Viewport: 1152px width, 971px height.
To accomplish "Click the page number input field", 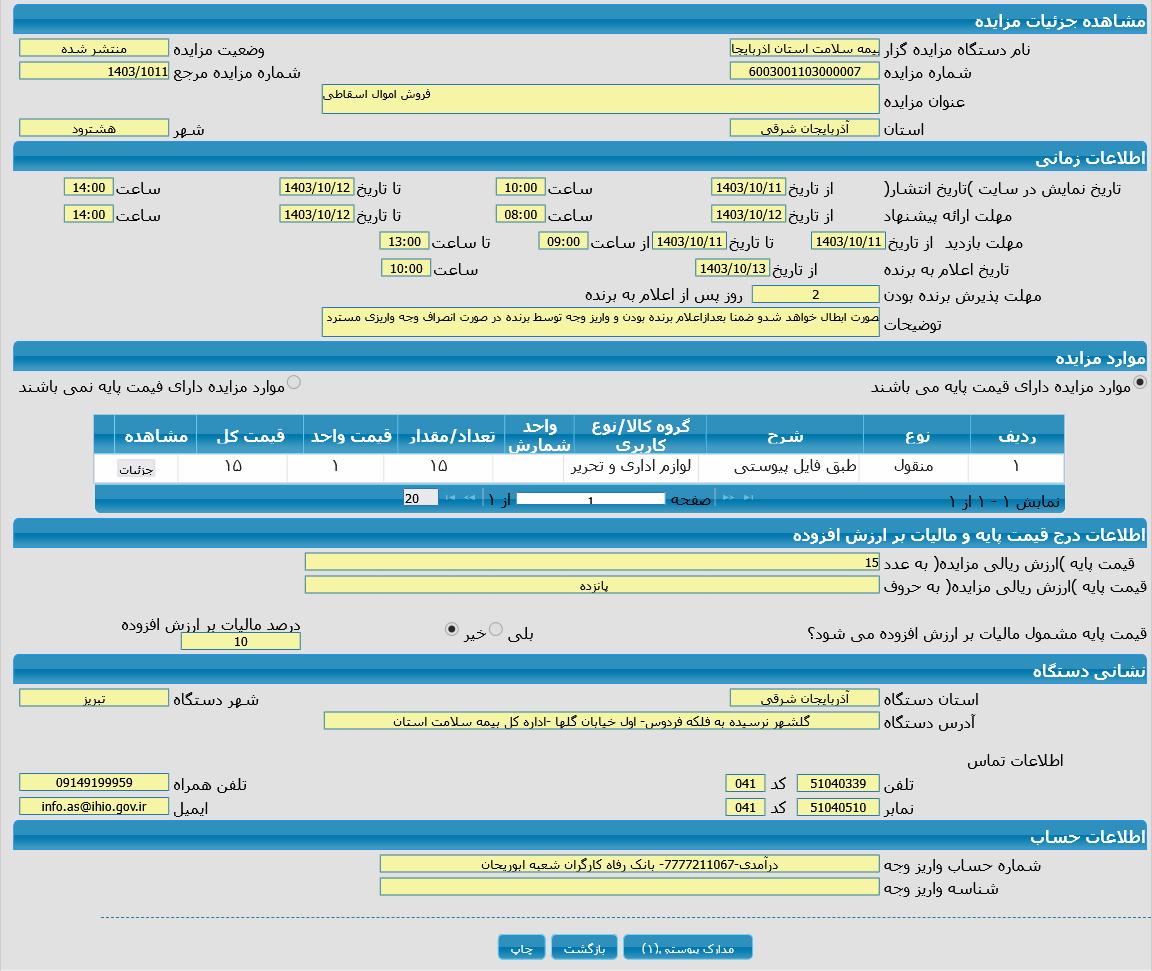I will pyautogui.click(x=590, y=499).
